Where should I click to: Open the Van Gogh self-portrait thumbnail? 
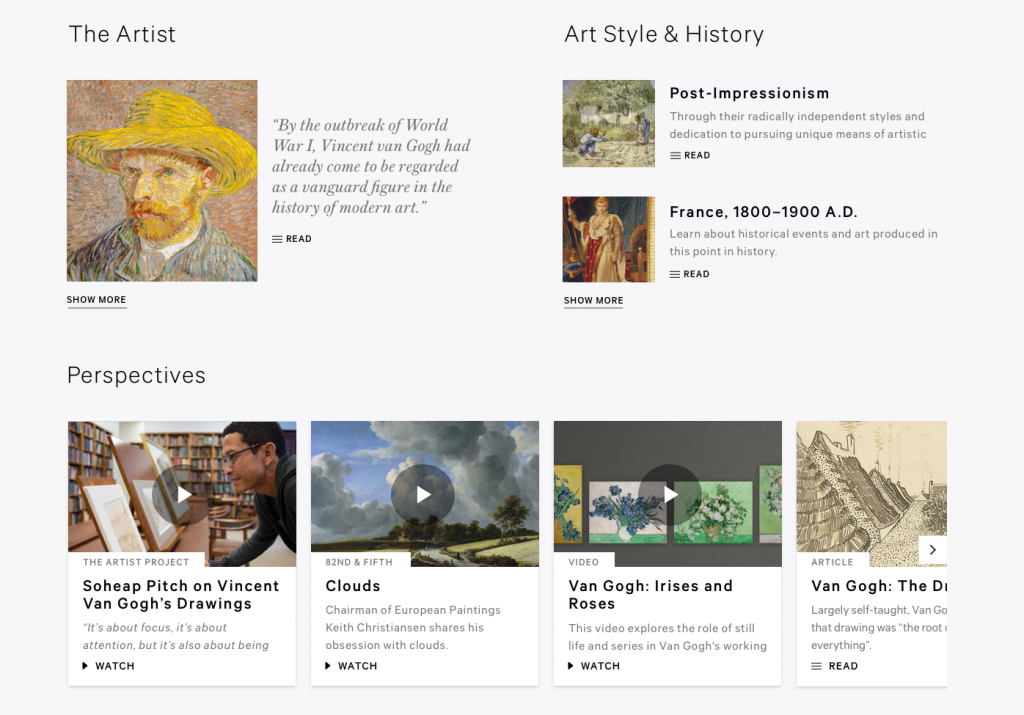pyautogui.click(x=162, y=181)
